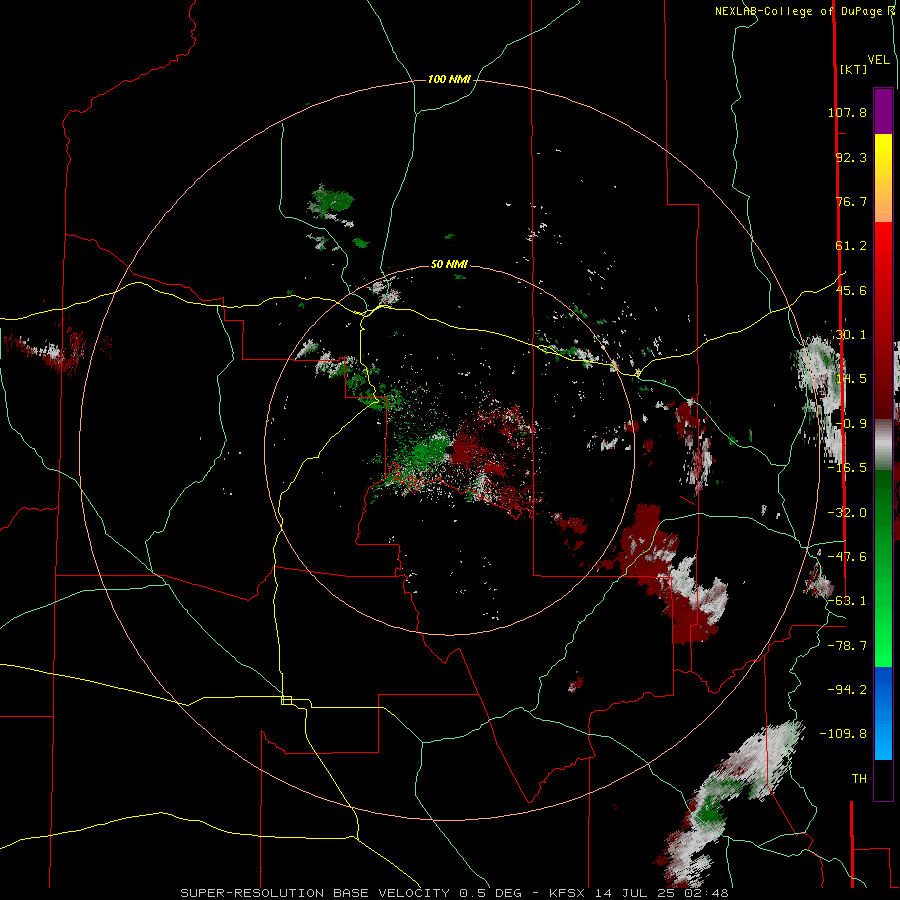Click the -63.1 scale value

click(x=847, y=601)
